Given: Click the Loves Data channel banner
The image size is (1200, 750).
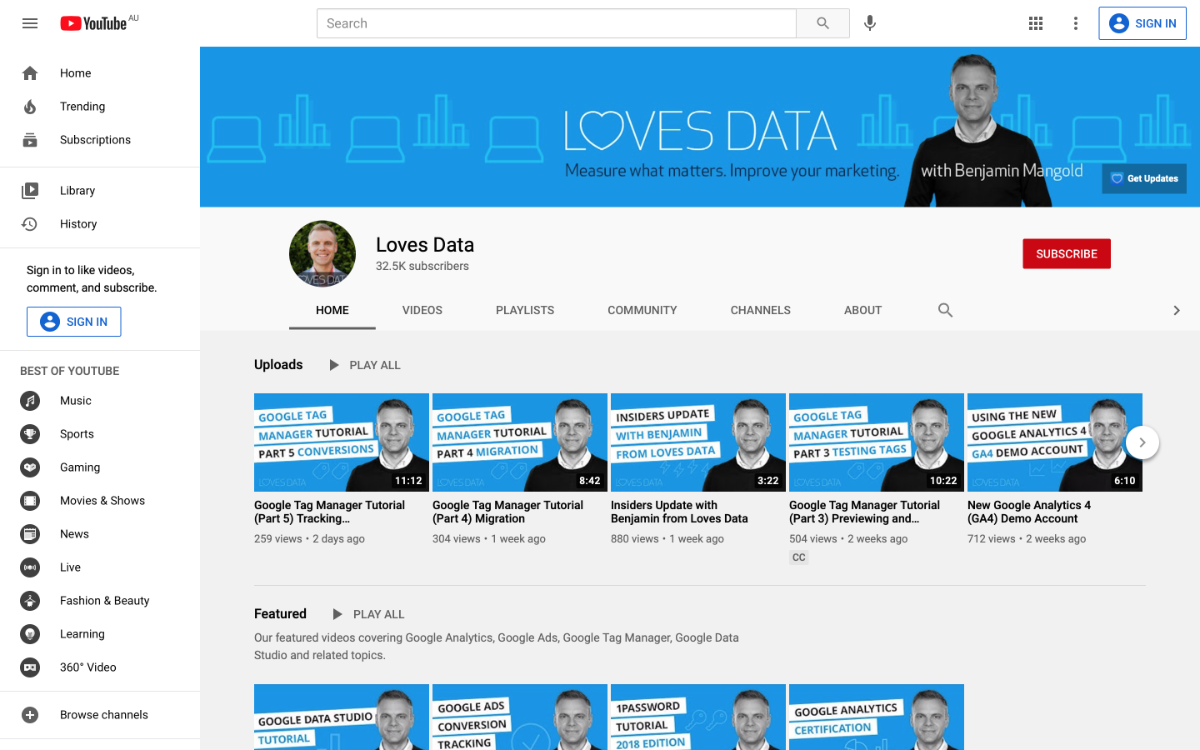Looking at the screenshot, I should tap(699, 127).
